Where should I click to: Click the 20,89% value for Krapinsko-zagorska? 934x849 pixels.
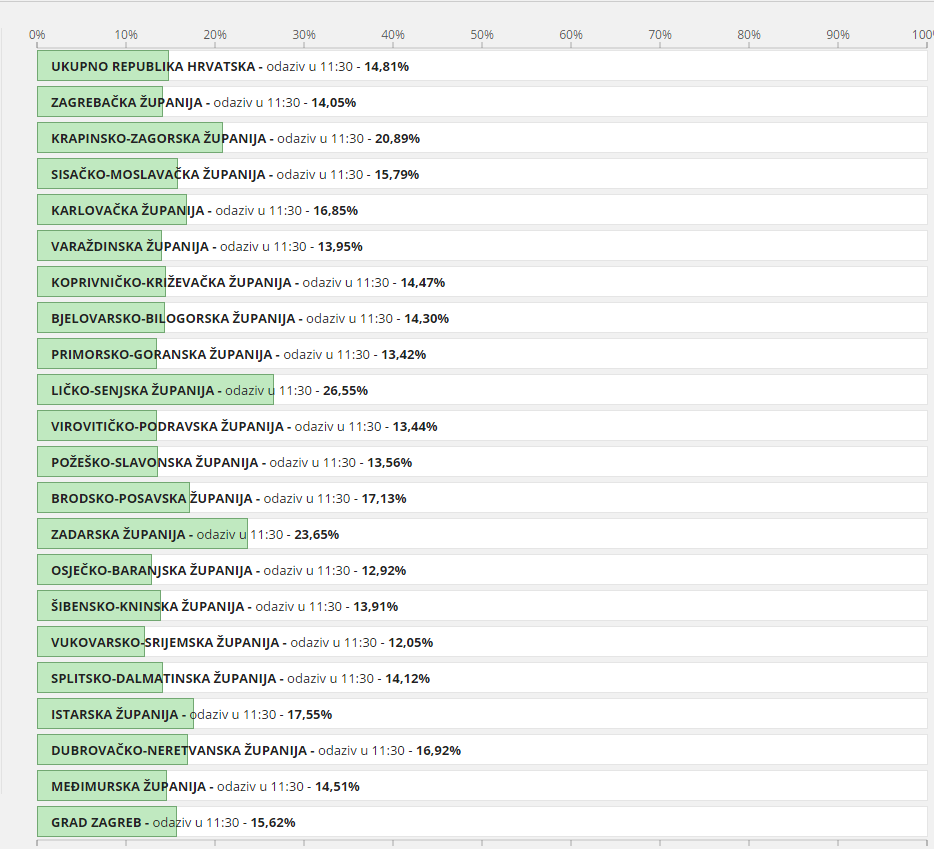pos(397,138)
